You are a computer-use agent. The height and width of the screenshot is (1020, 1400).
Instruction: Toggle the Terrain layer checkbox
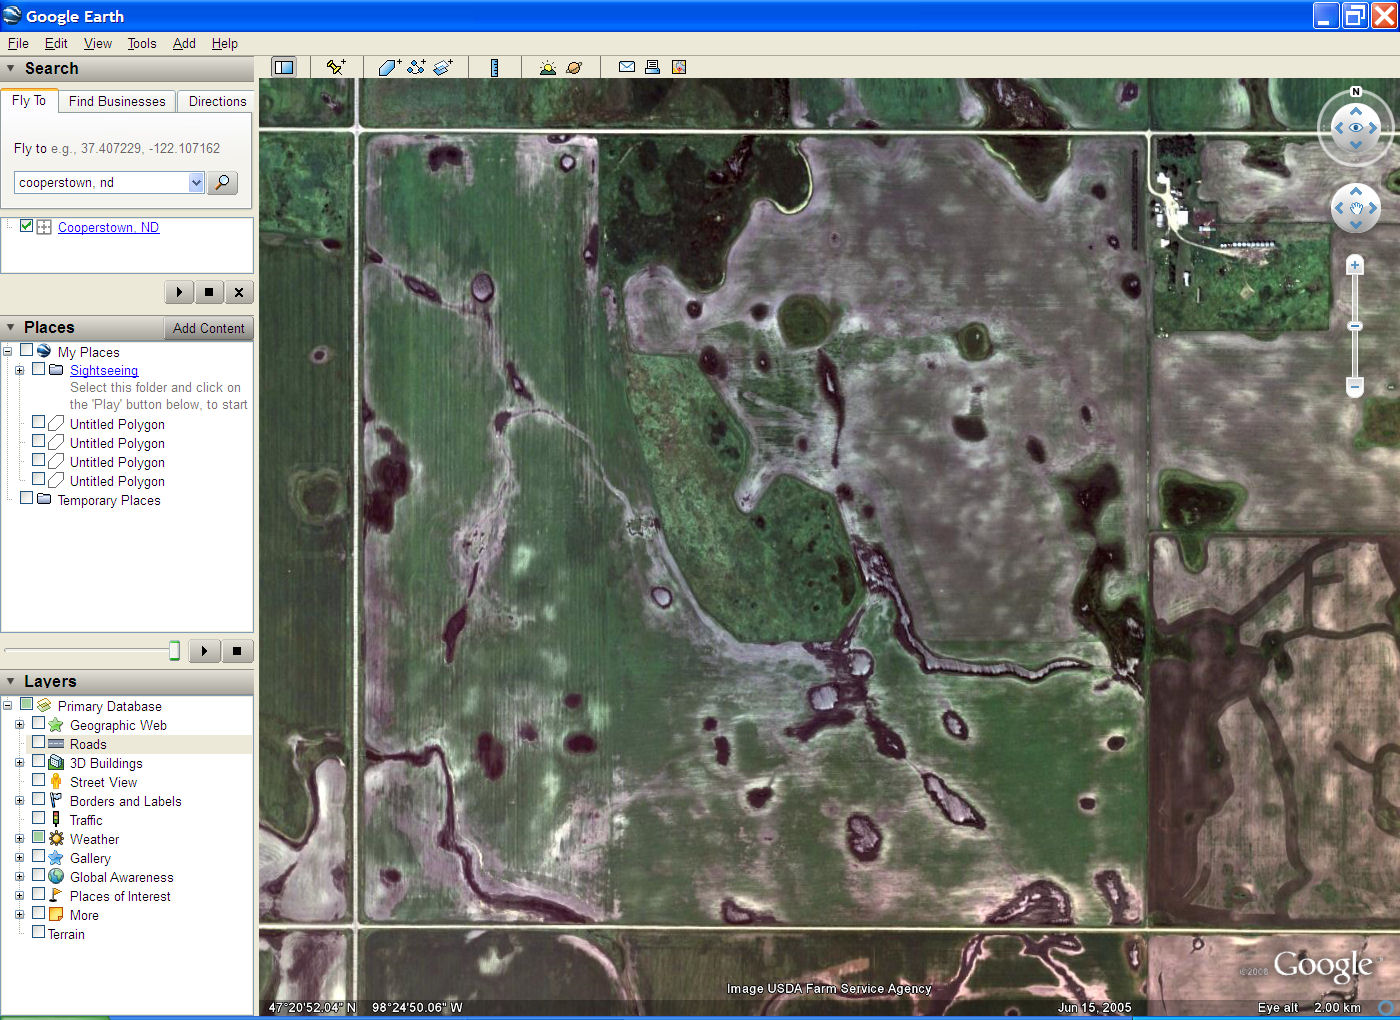pyautogui.click(x=38, y=932)
